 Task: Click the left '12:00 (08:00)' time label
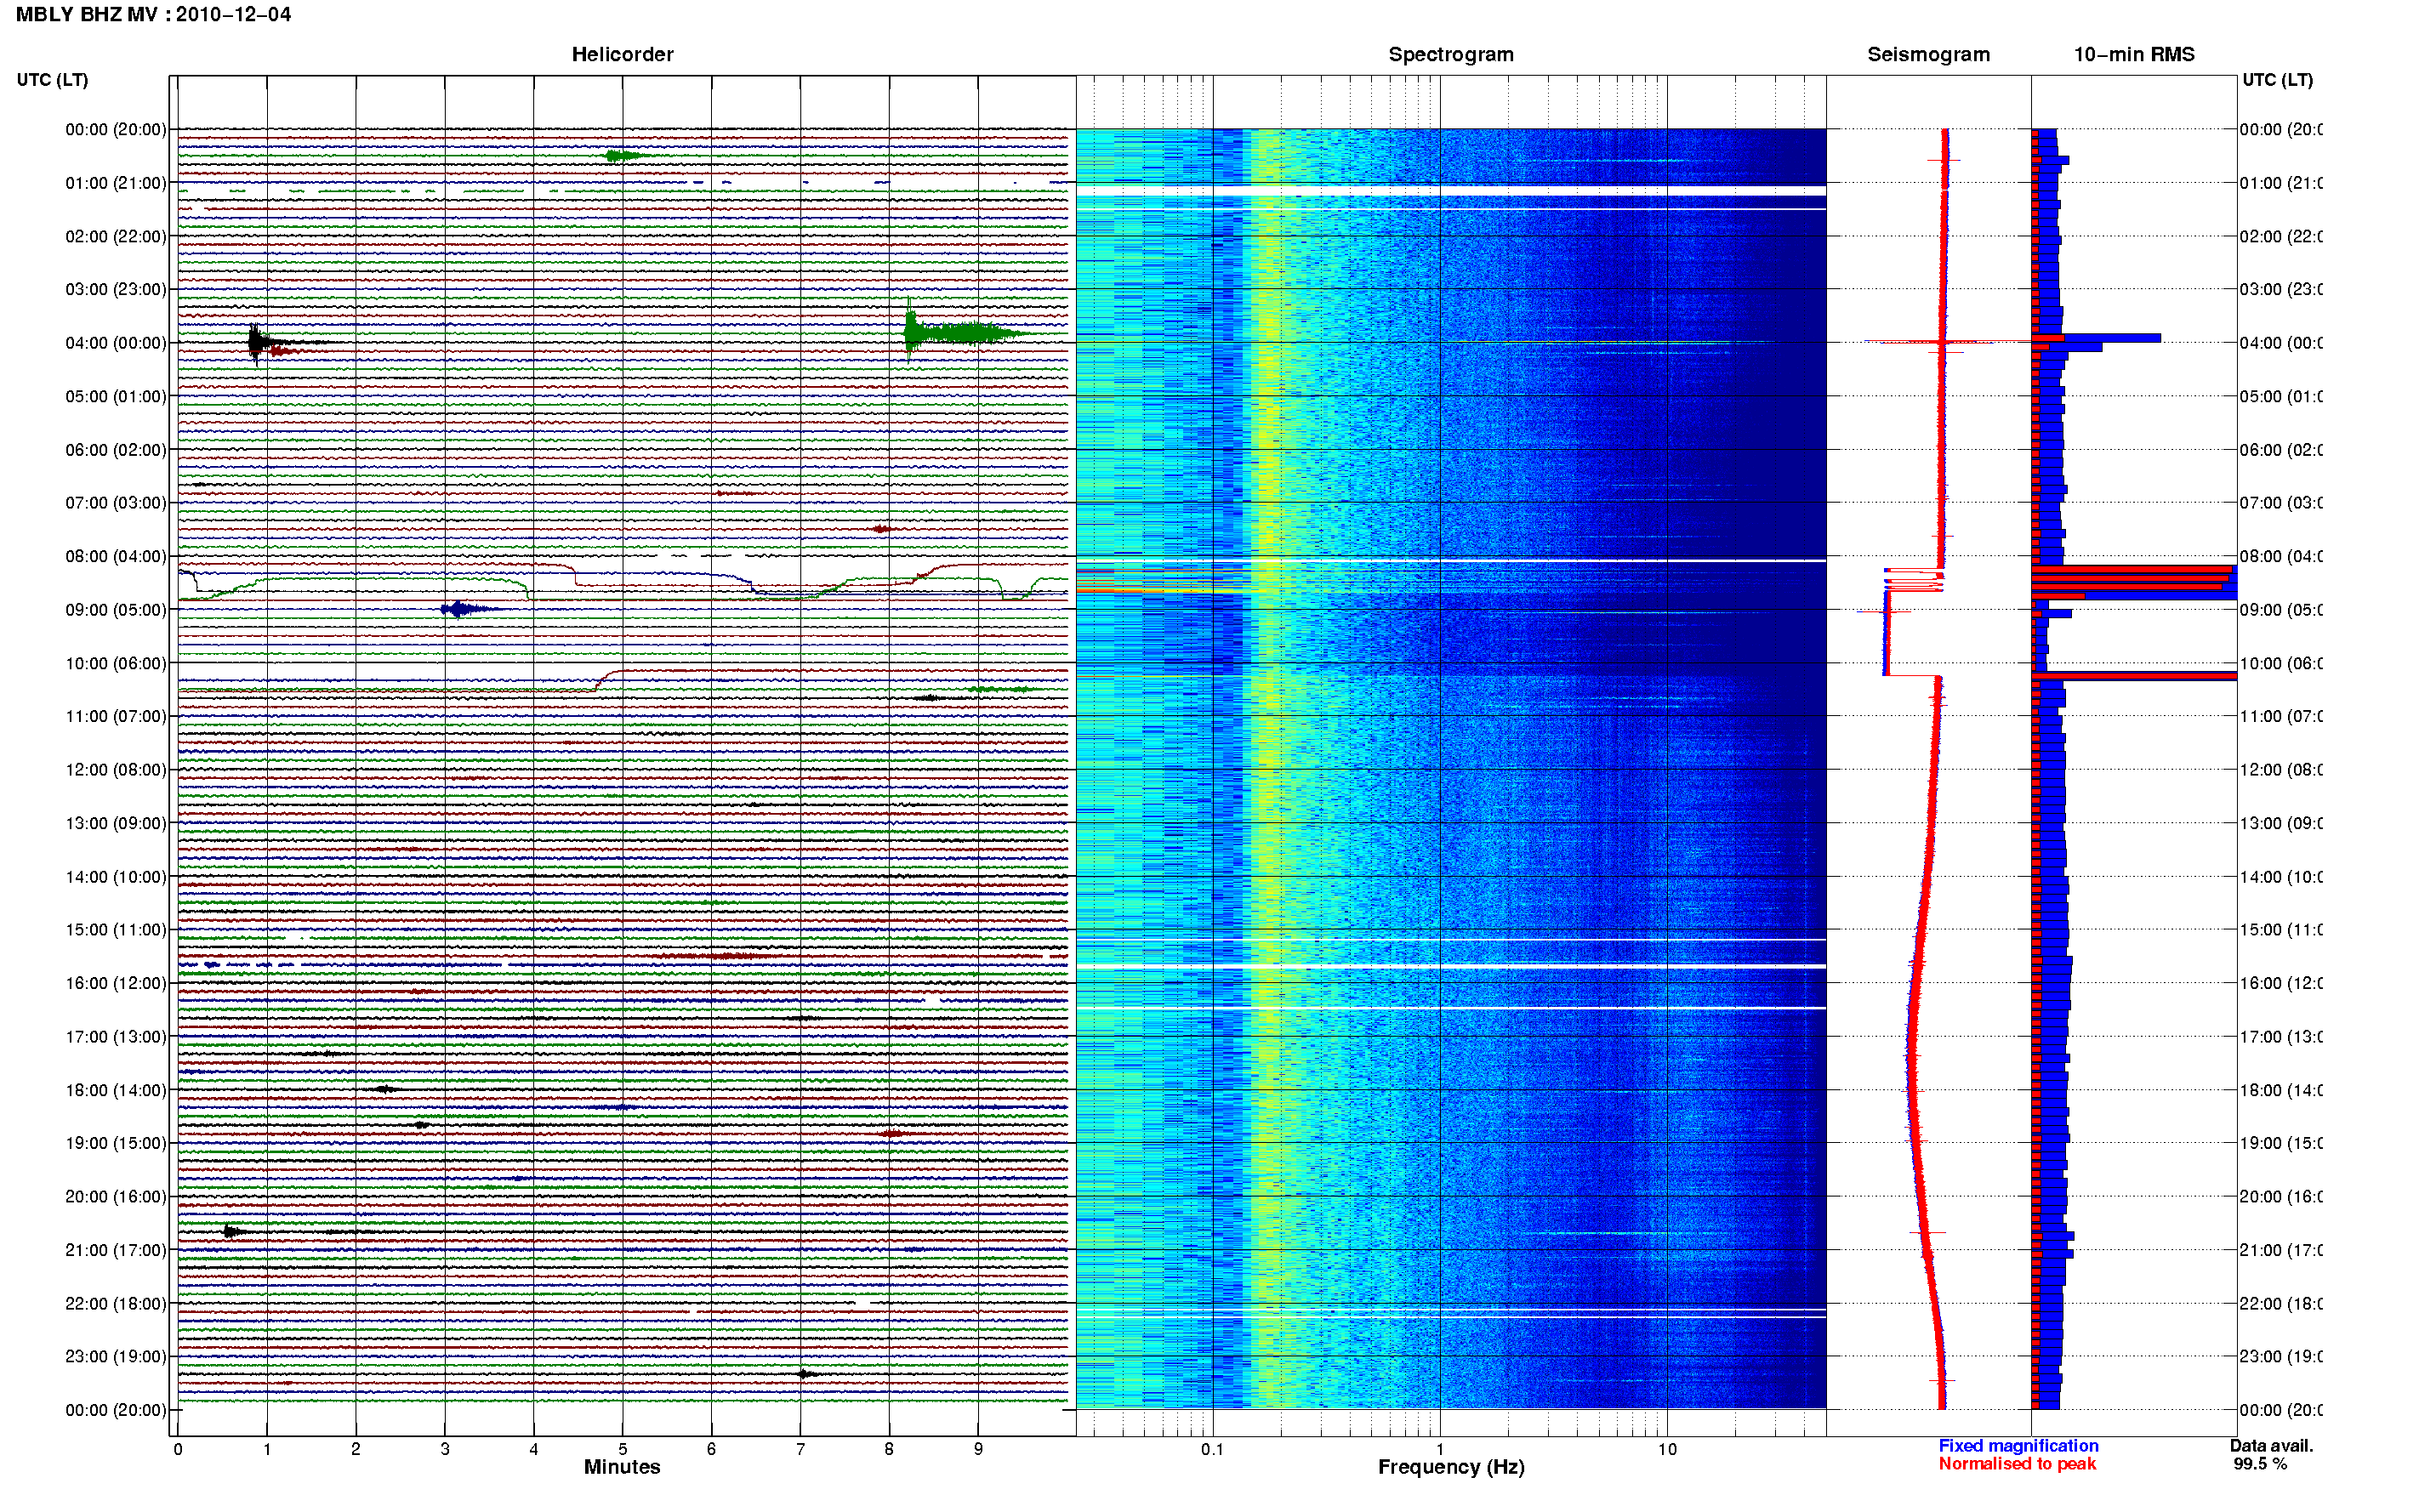(x=116, y=770)
